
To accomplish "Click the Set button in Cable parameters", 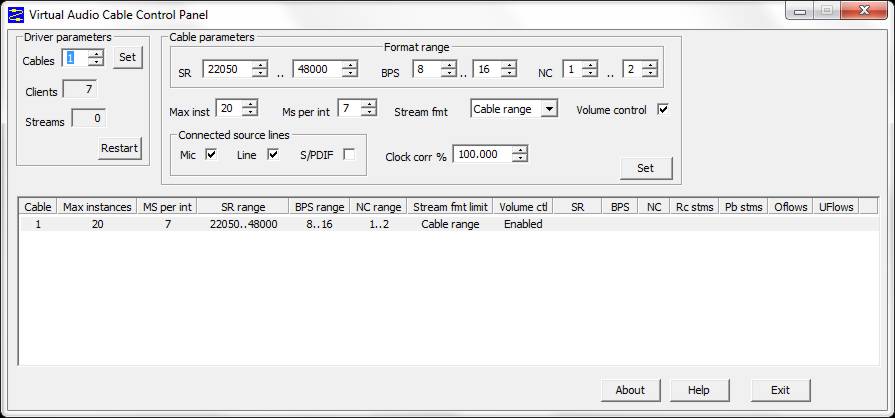I will 646,168.
